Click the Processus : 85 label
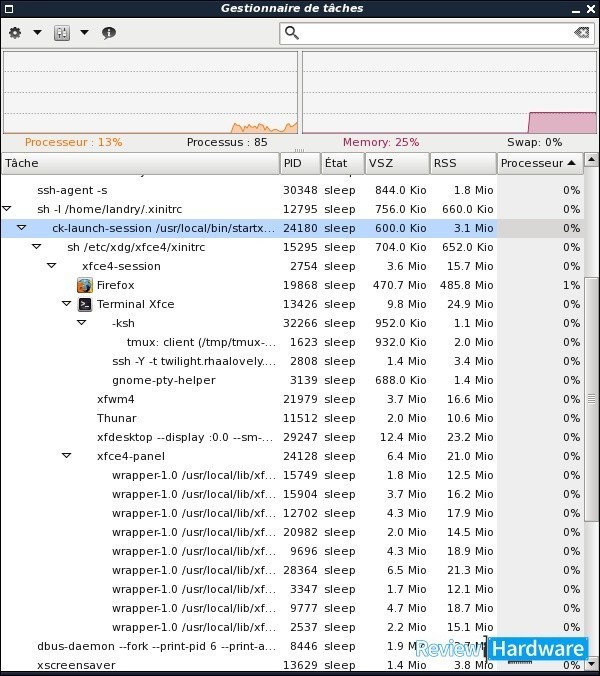This screenshot has width=600, height=676. 227,142
